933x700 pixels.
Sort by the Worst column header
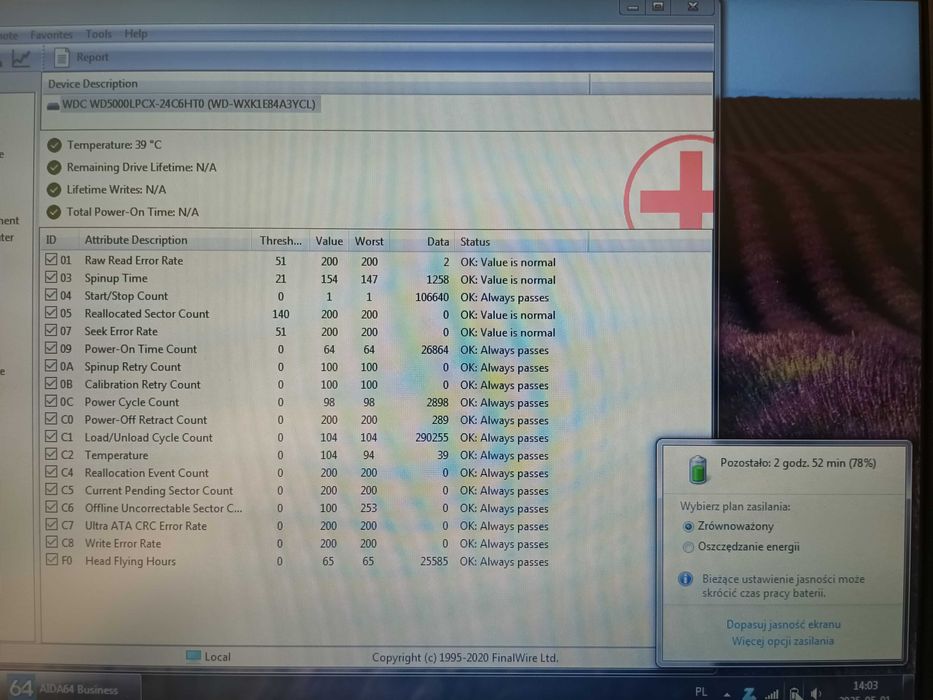point(369,241)
